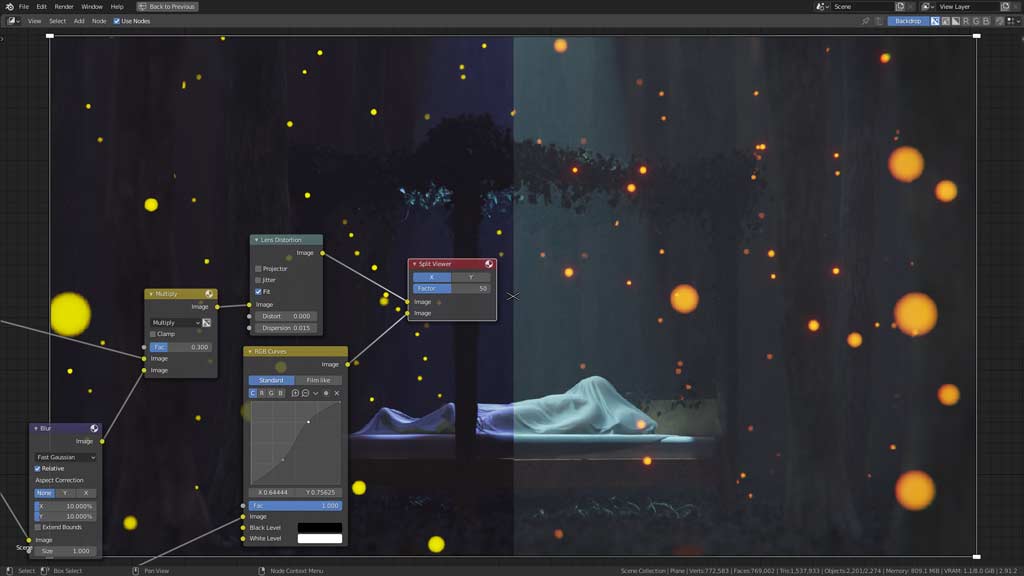Viewport: 1024px width, 576px height.
Task: Collapse the RGB Curves node
Action: tap(249, 351)
